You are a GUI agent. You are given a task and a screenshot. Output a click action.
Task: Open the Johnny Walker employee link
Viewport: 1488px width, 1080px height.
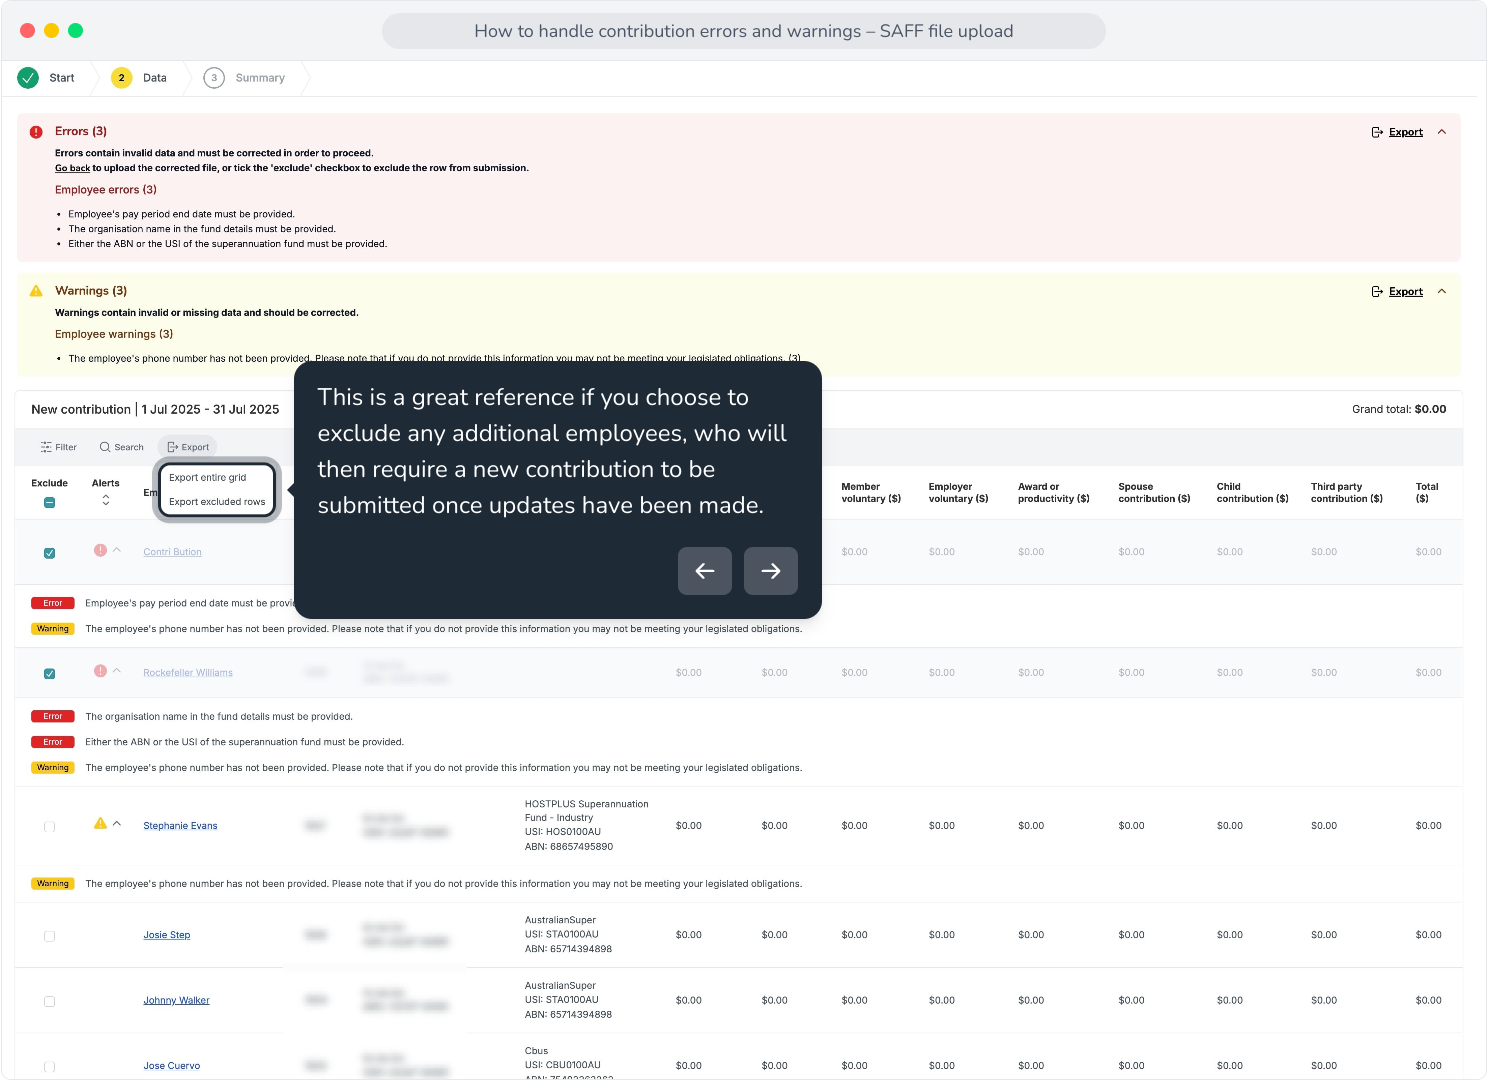pos(176,1000)
